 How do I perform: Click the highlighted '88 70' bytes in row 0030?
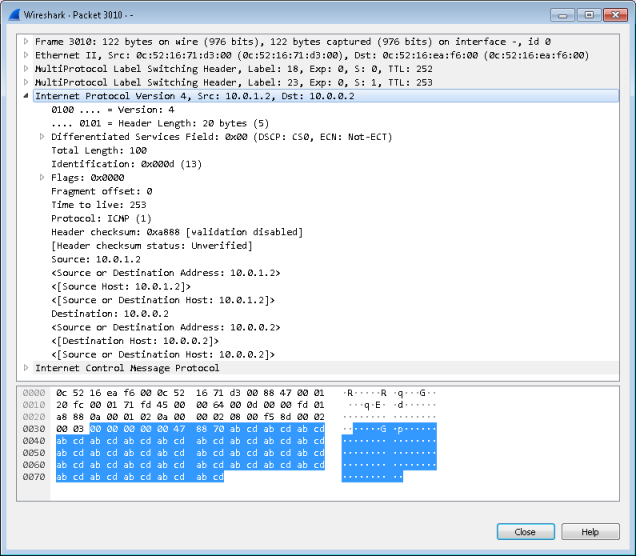(x=210, y=429)
